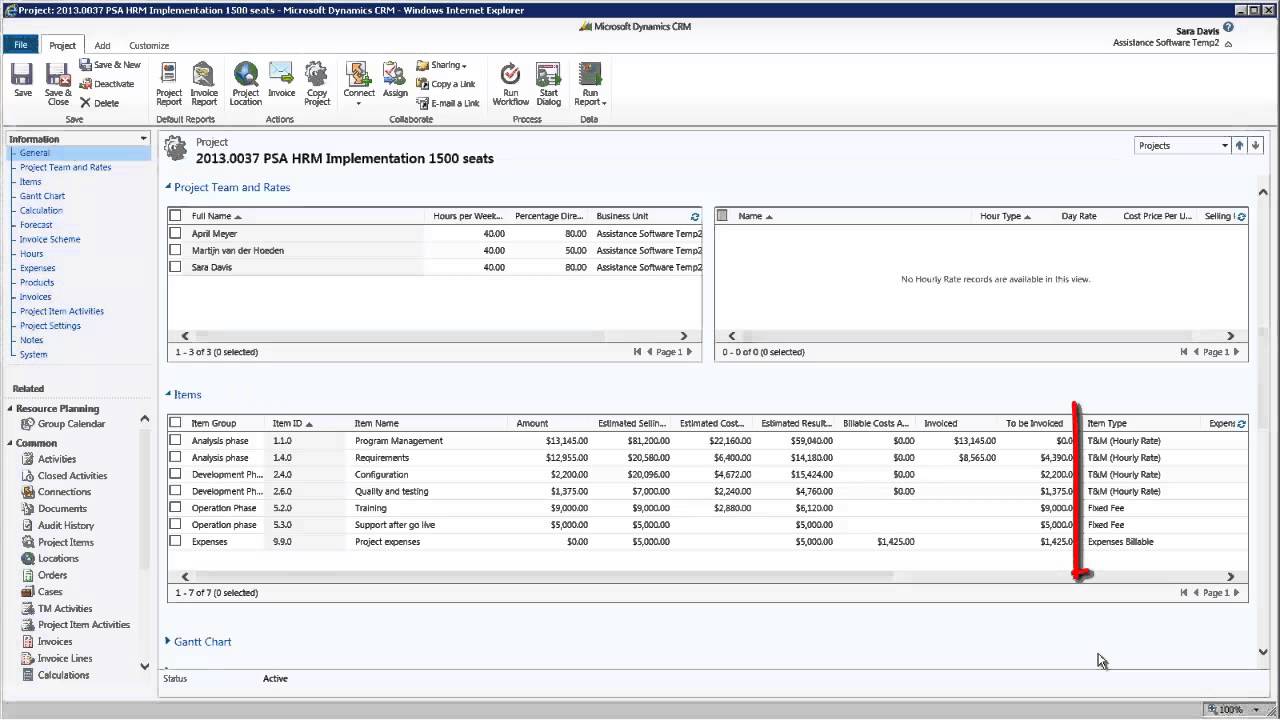Viewport: 1280px width, 720px height.
Task: Click the Sara Davis user name
Action: point(1196,31)
